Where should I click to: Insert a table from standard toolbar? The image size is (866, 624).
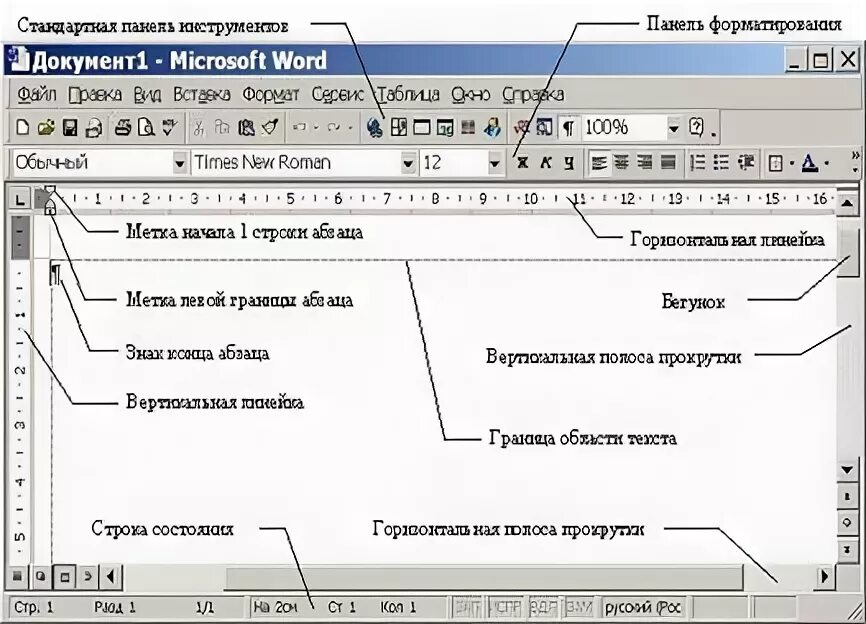[421, 128]
